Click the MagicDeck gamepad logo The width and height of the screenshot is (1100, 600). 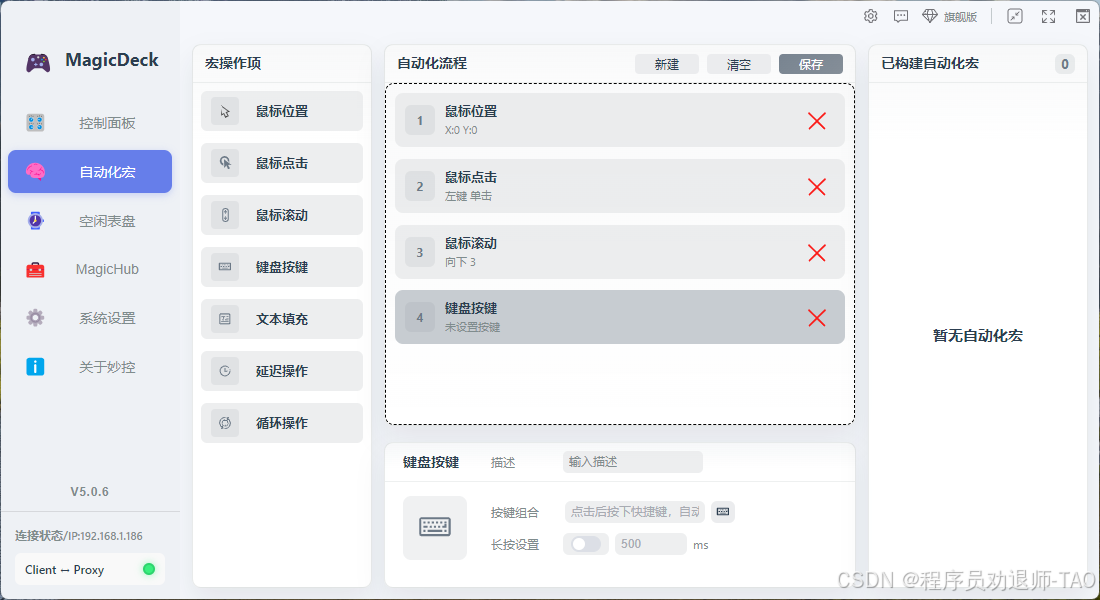pyautogui.click(x=38, y=62)
